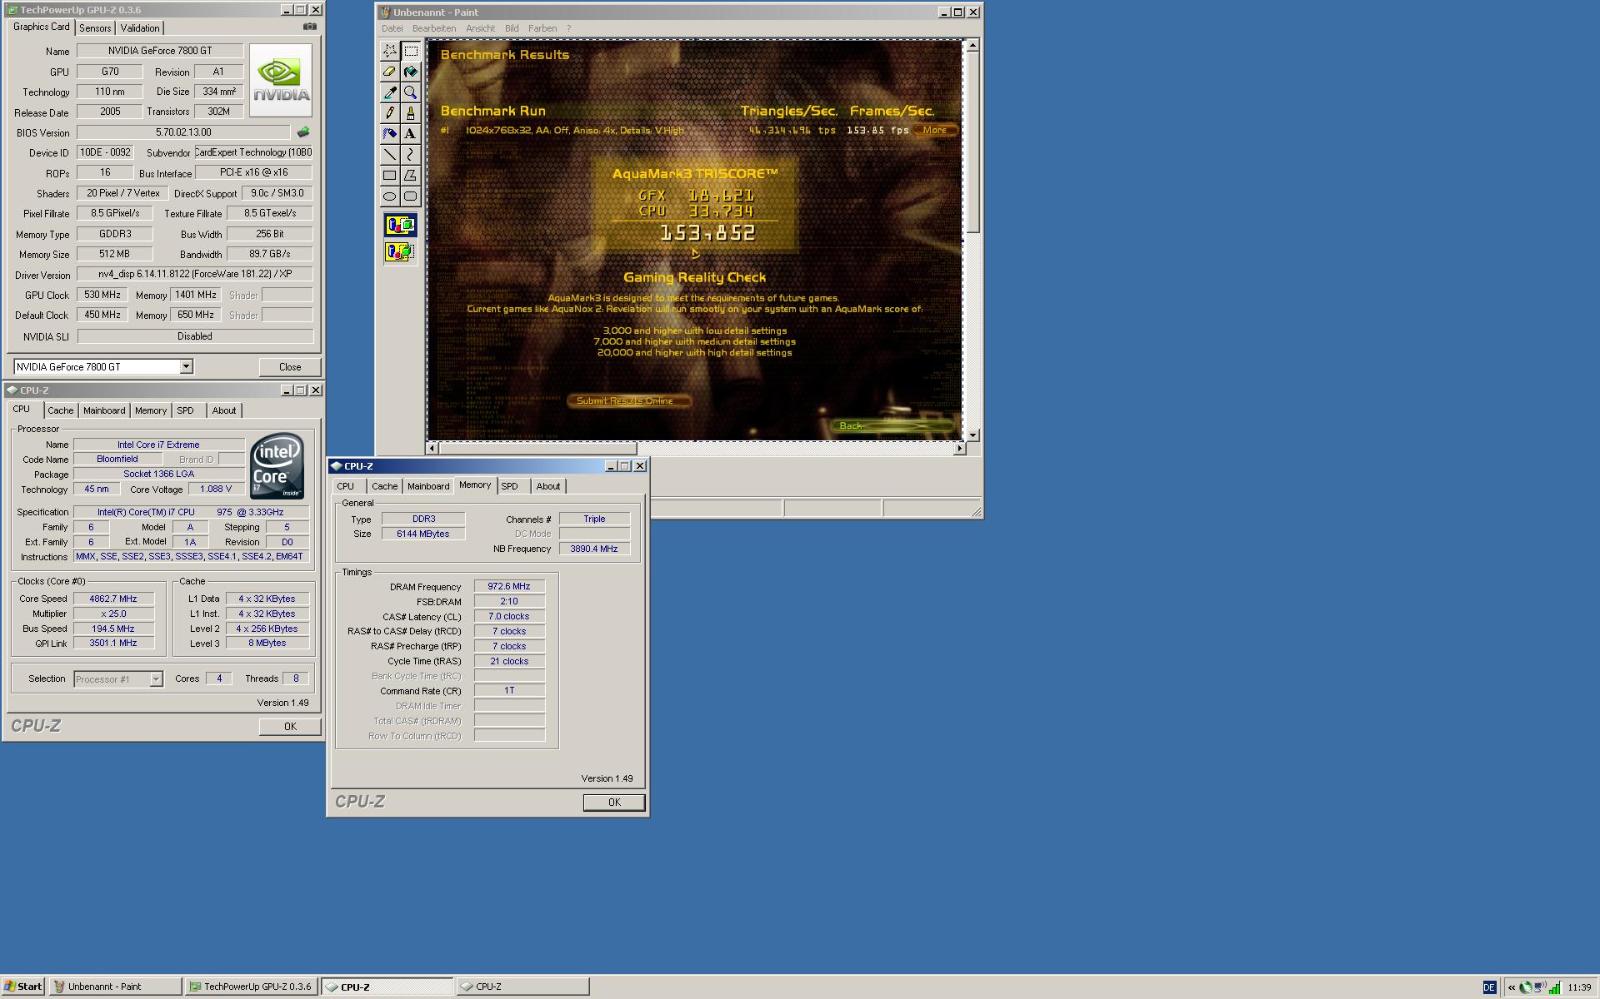This screenshot has height=999, width=1600.
Task: Click the GPU-Z screenshot camera icon
Action: pyautogui.click(x=310, y=27)
